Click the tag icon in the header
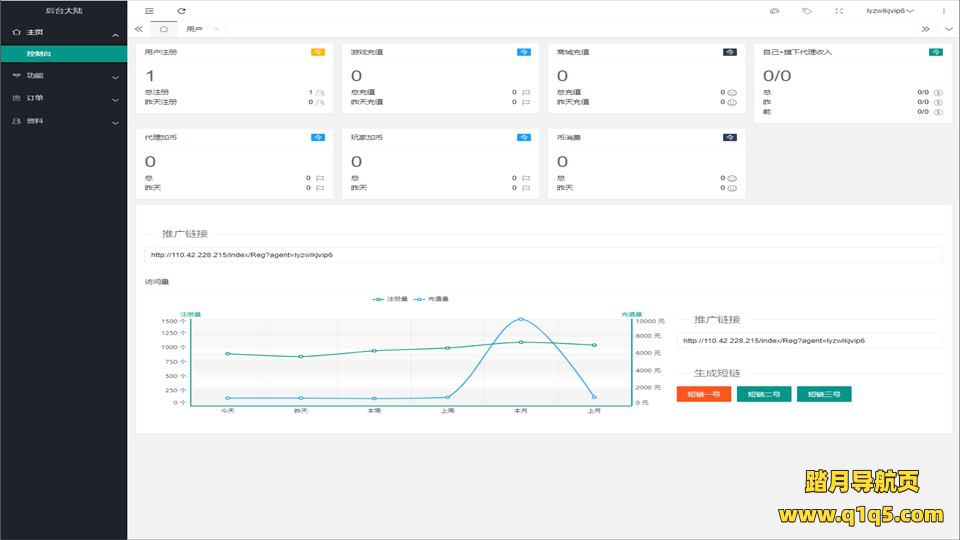The image size is (960, 540). (x=806, y=11)
